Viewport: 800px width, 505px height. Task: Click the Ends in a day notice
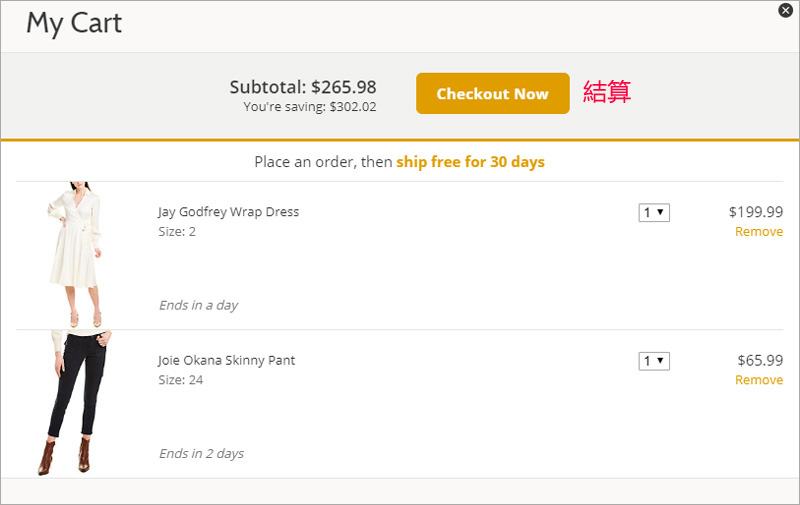pyautogui.click(x=198, y=305)
